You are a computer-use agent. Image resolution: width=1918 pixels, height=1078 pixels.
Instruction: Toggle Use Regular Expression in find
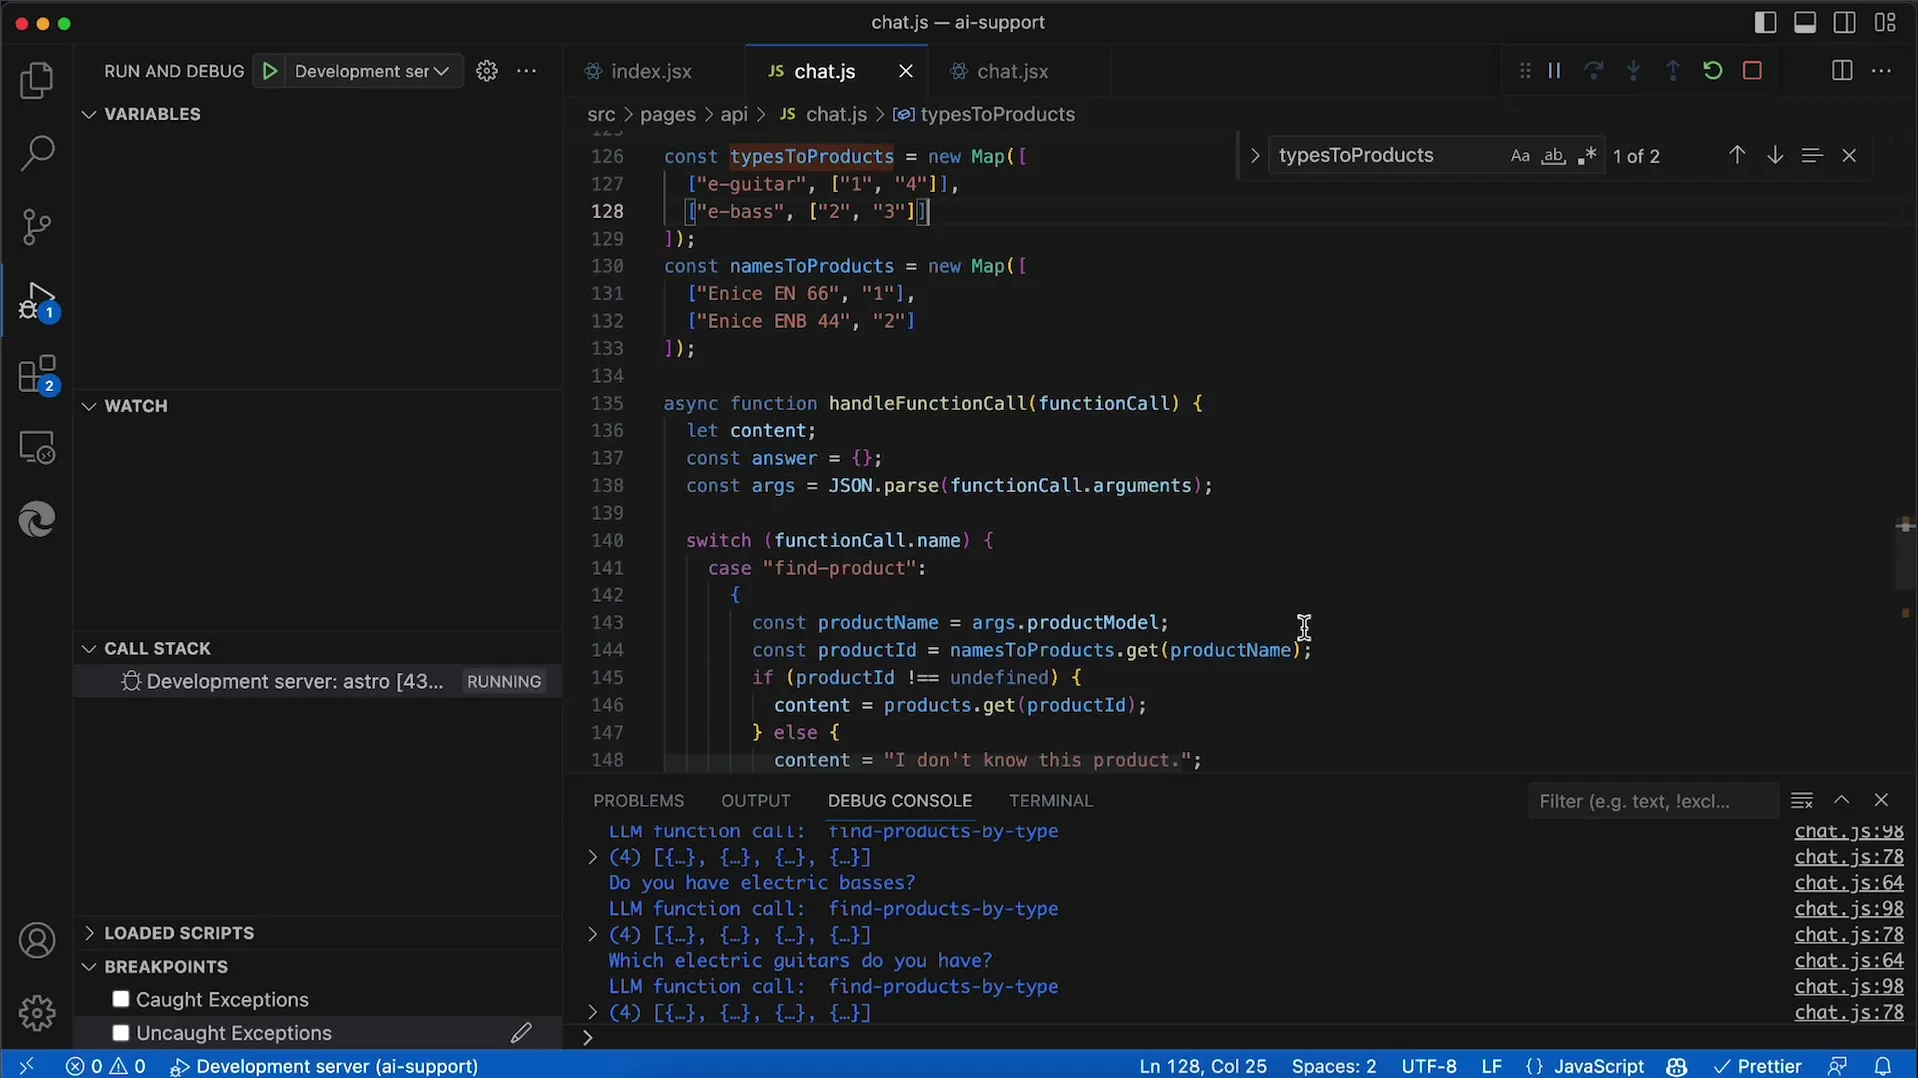pos(1586,156)
